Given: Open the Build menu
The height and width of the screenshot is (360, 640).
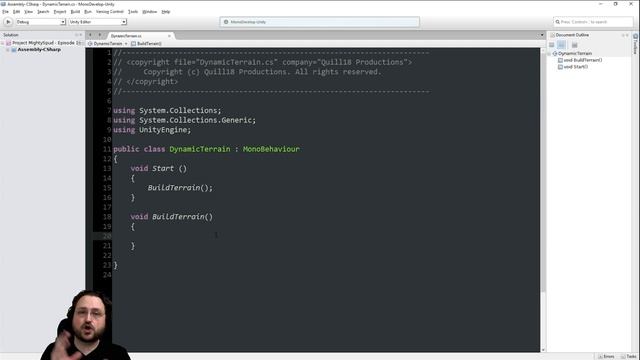Looking at the screenshot, I should pos(75,12).
